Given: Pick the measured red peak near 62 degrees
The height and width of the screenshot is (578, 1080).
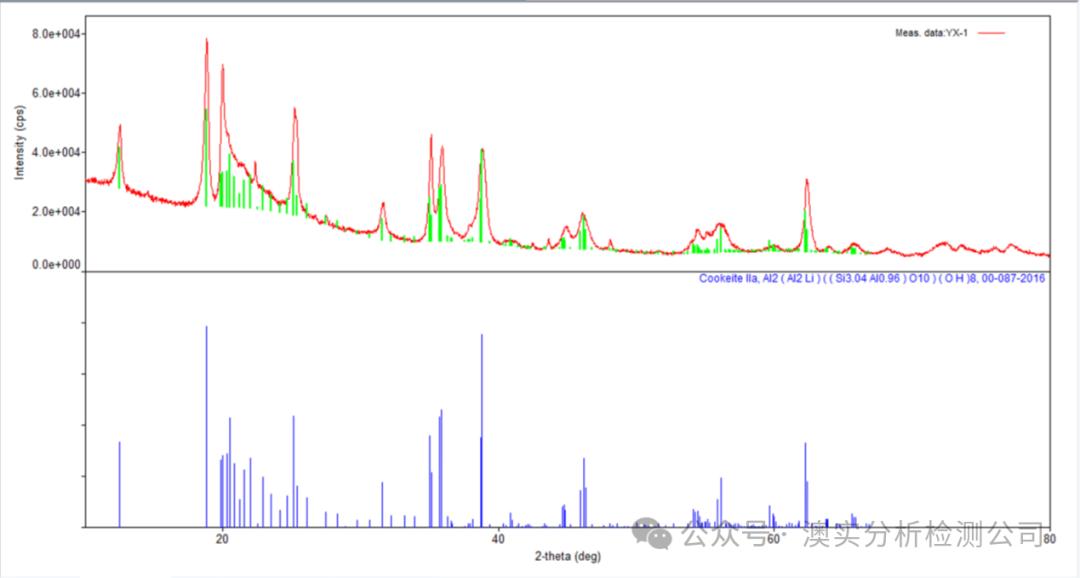Looking at the screenshot, I should point(806,181).
